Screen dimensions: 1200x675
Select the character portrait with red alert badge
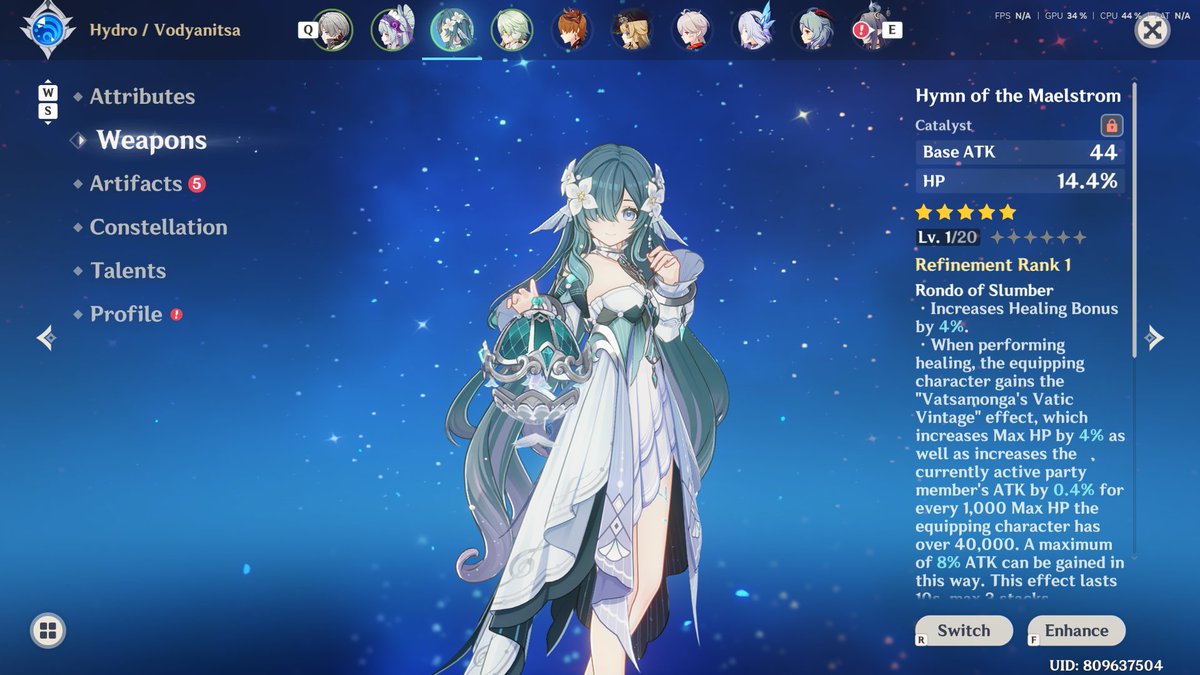pos(872,30)
